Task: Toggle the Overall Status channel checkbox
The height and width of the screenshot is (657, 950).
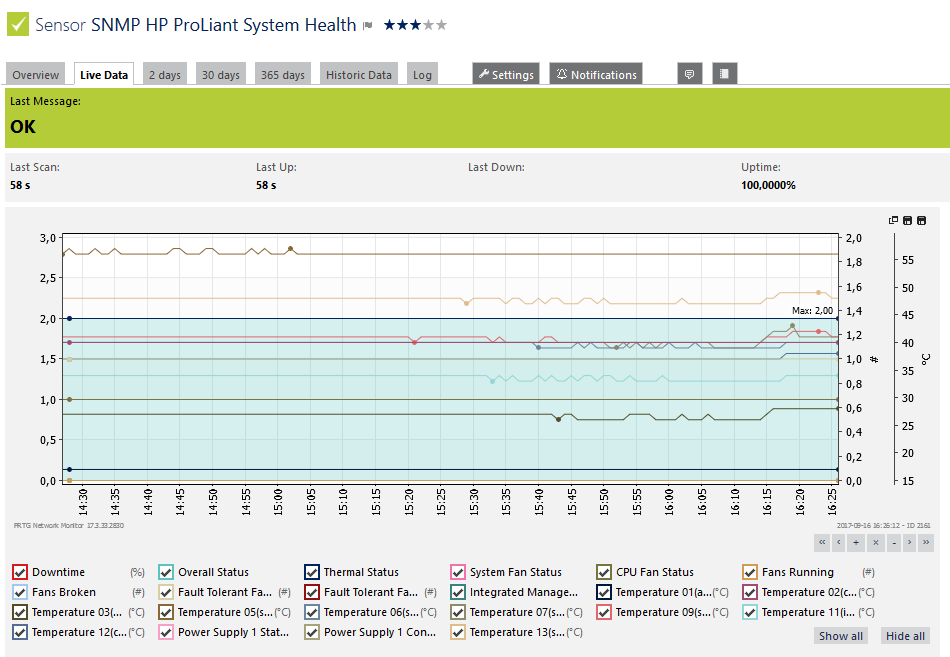Action: [x=166, y=572]
